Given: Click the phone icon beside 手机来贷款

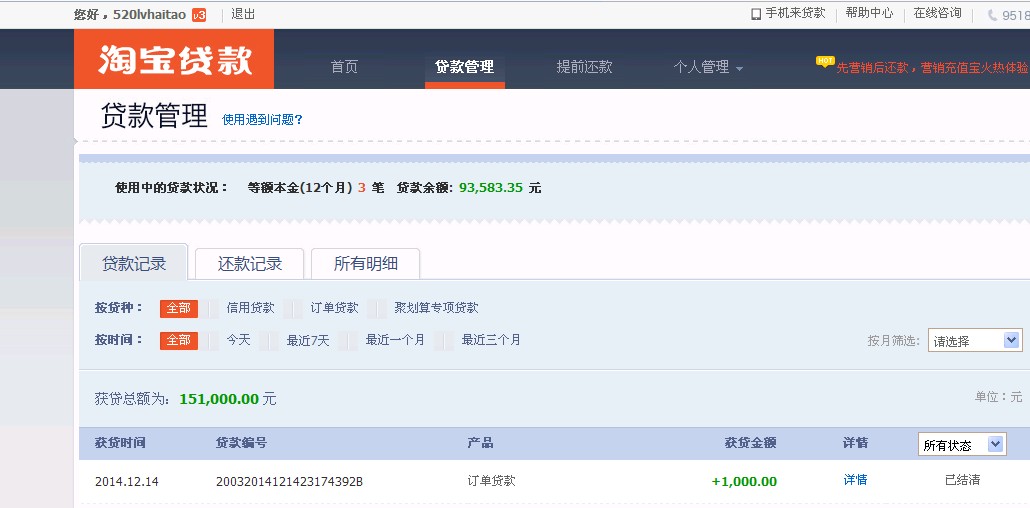Looking at the screenshot, I should point(756,14).
